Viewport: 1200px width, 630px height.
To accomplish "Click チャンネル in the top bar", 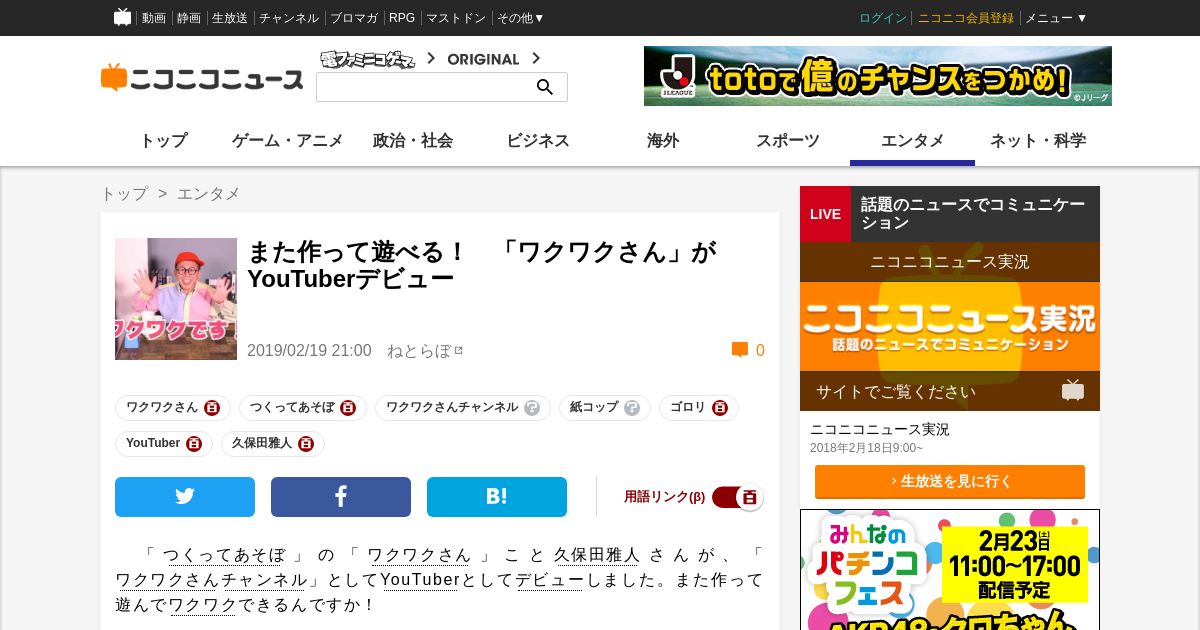I will click(x=289, y=18).
